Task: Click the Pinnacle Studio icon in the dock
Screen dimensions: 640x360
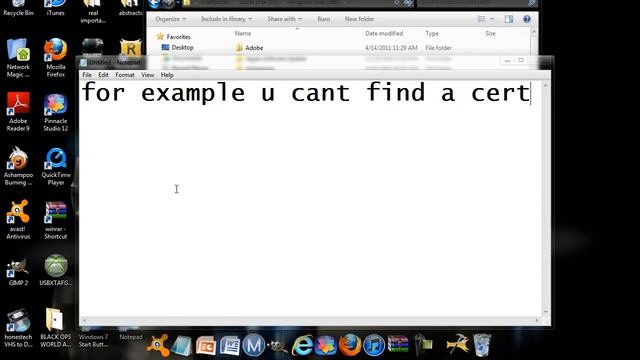Action: (x=326, y=345)
